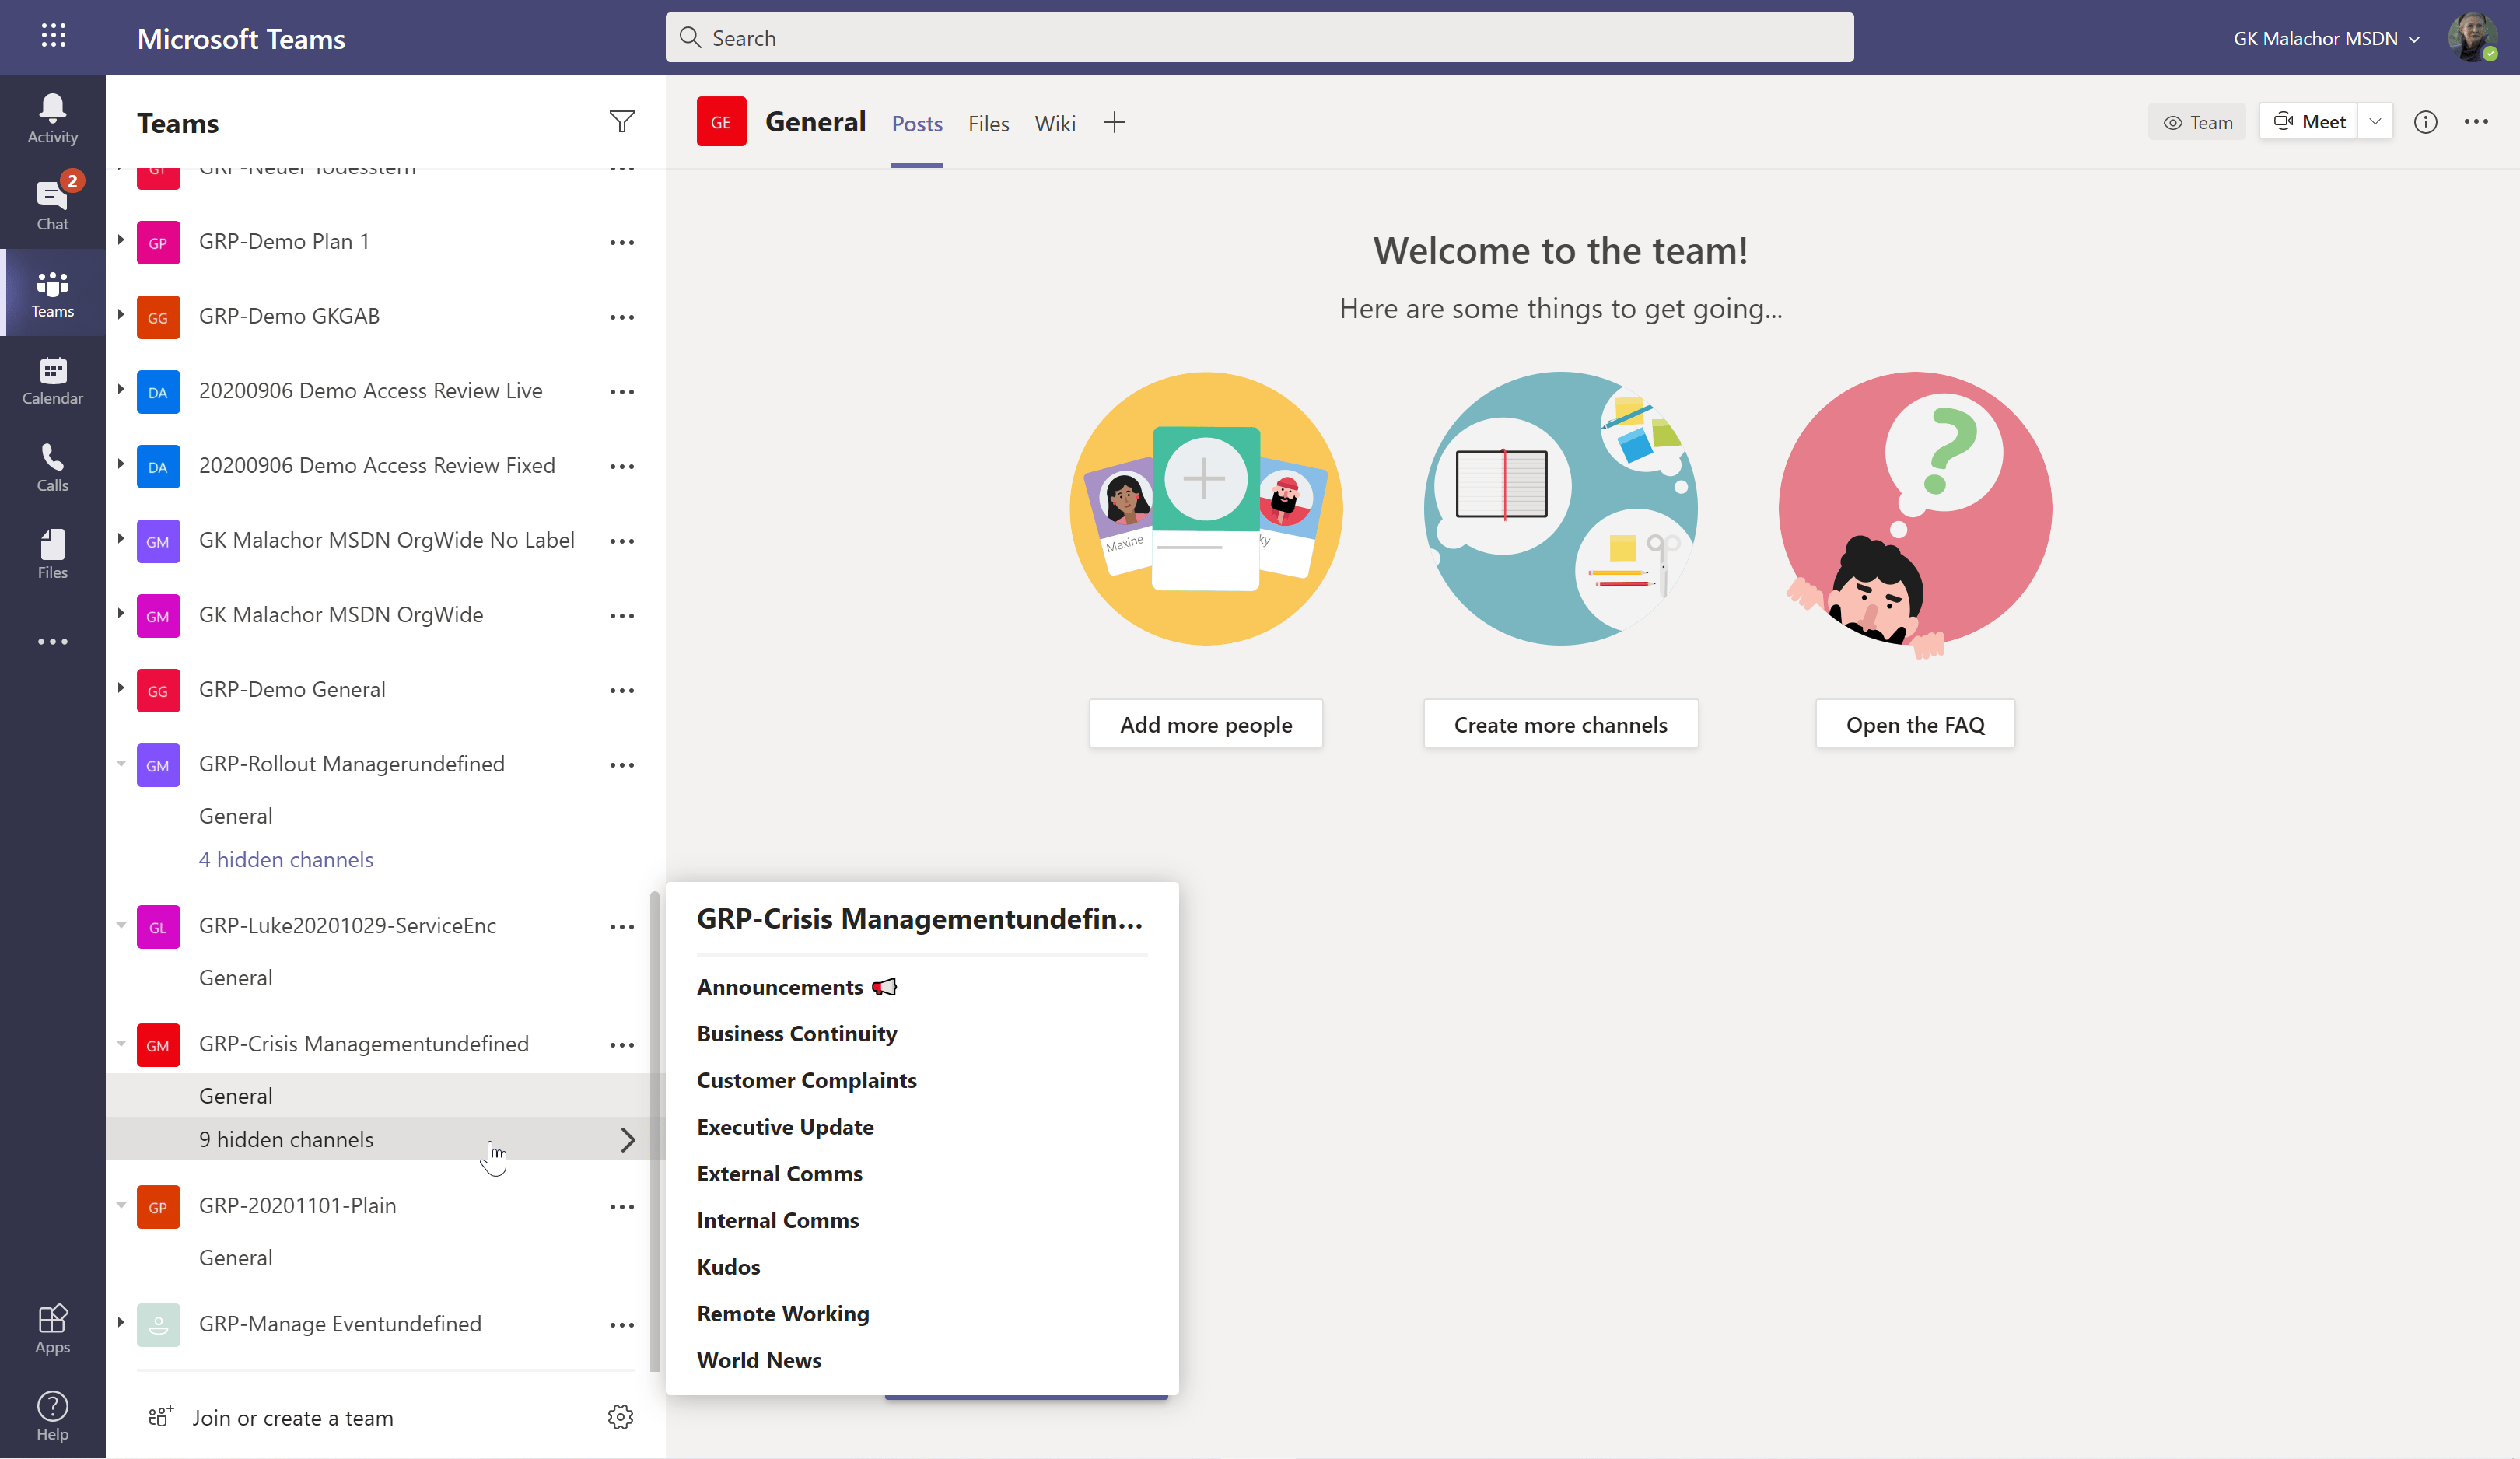Click the Team visibility button
Screen dimensions: 2520x1459
coord(2197,122)
